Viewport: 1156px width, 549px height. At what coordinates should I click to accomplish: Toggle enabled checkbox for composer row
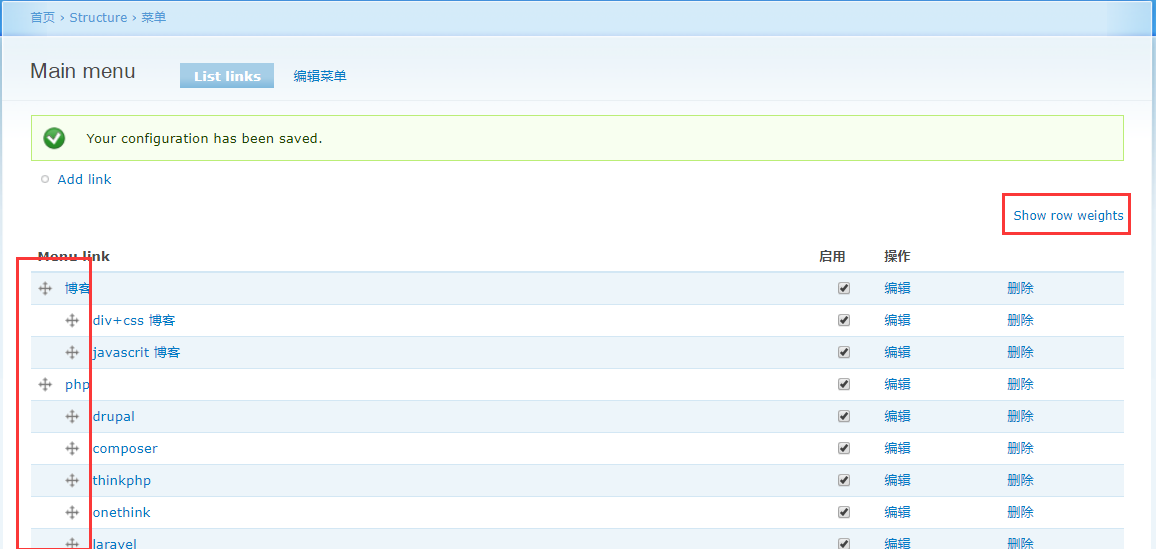point(844,448)
